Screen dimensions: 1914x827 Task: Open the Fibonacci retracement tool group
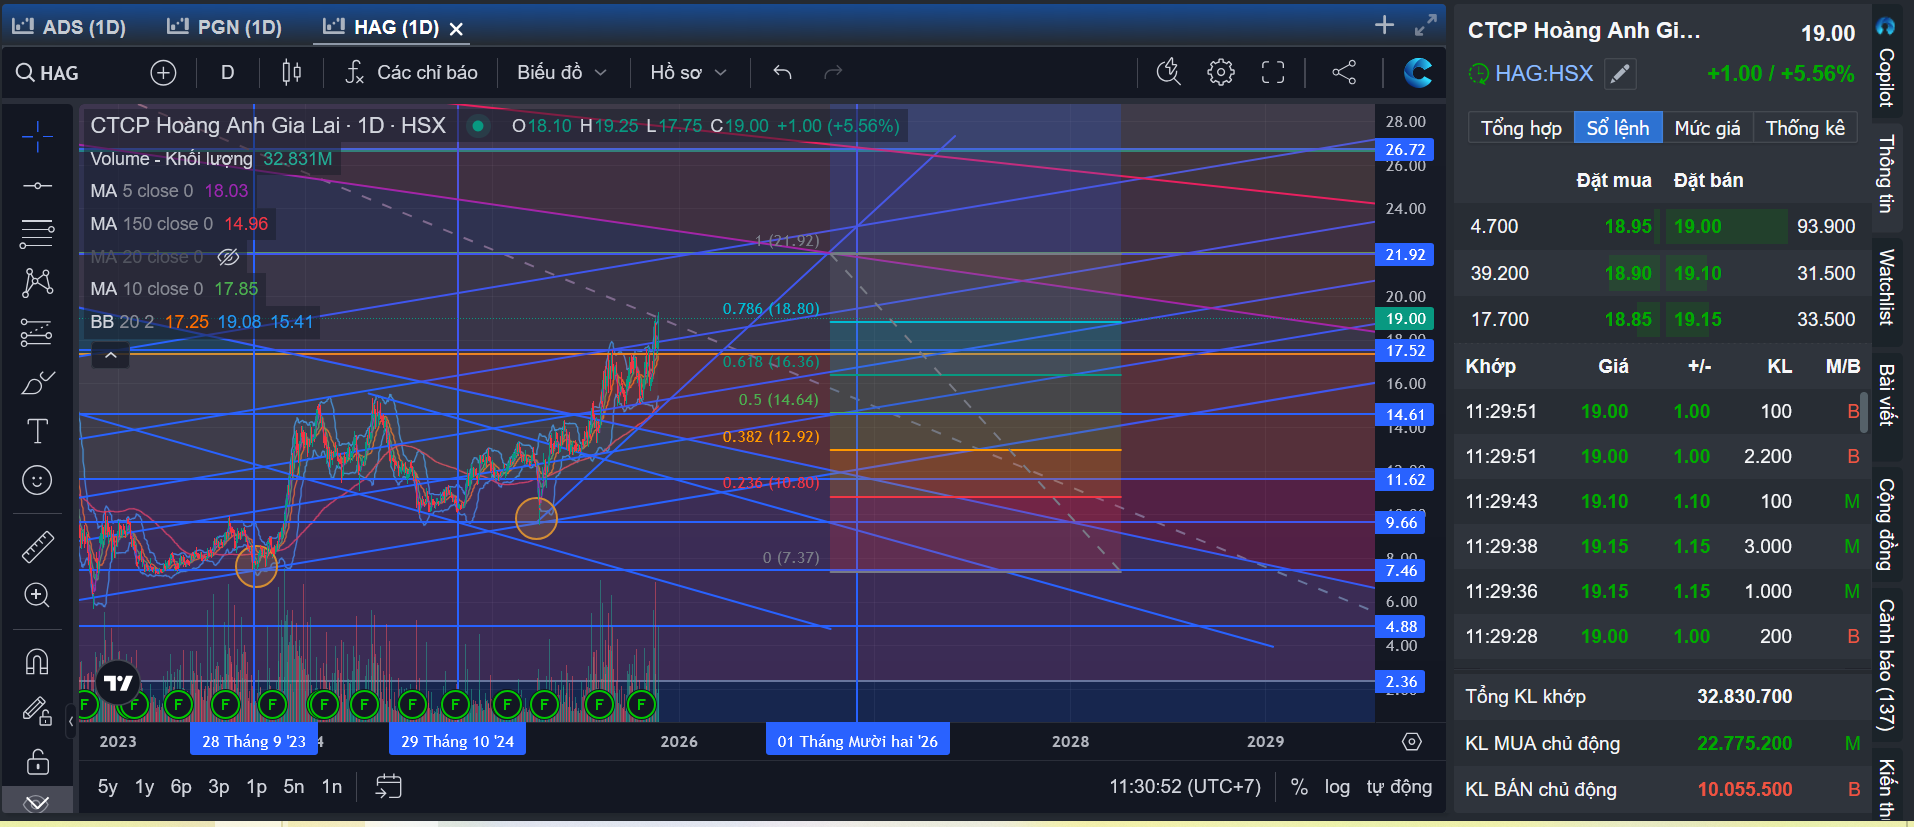[x=37, y=234]
